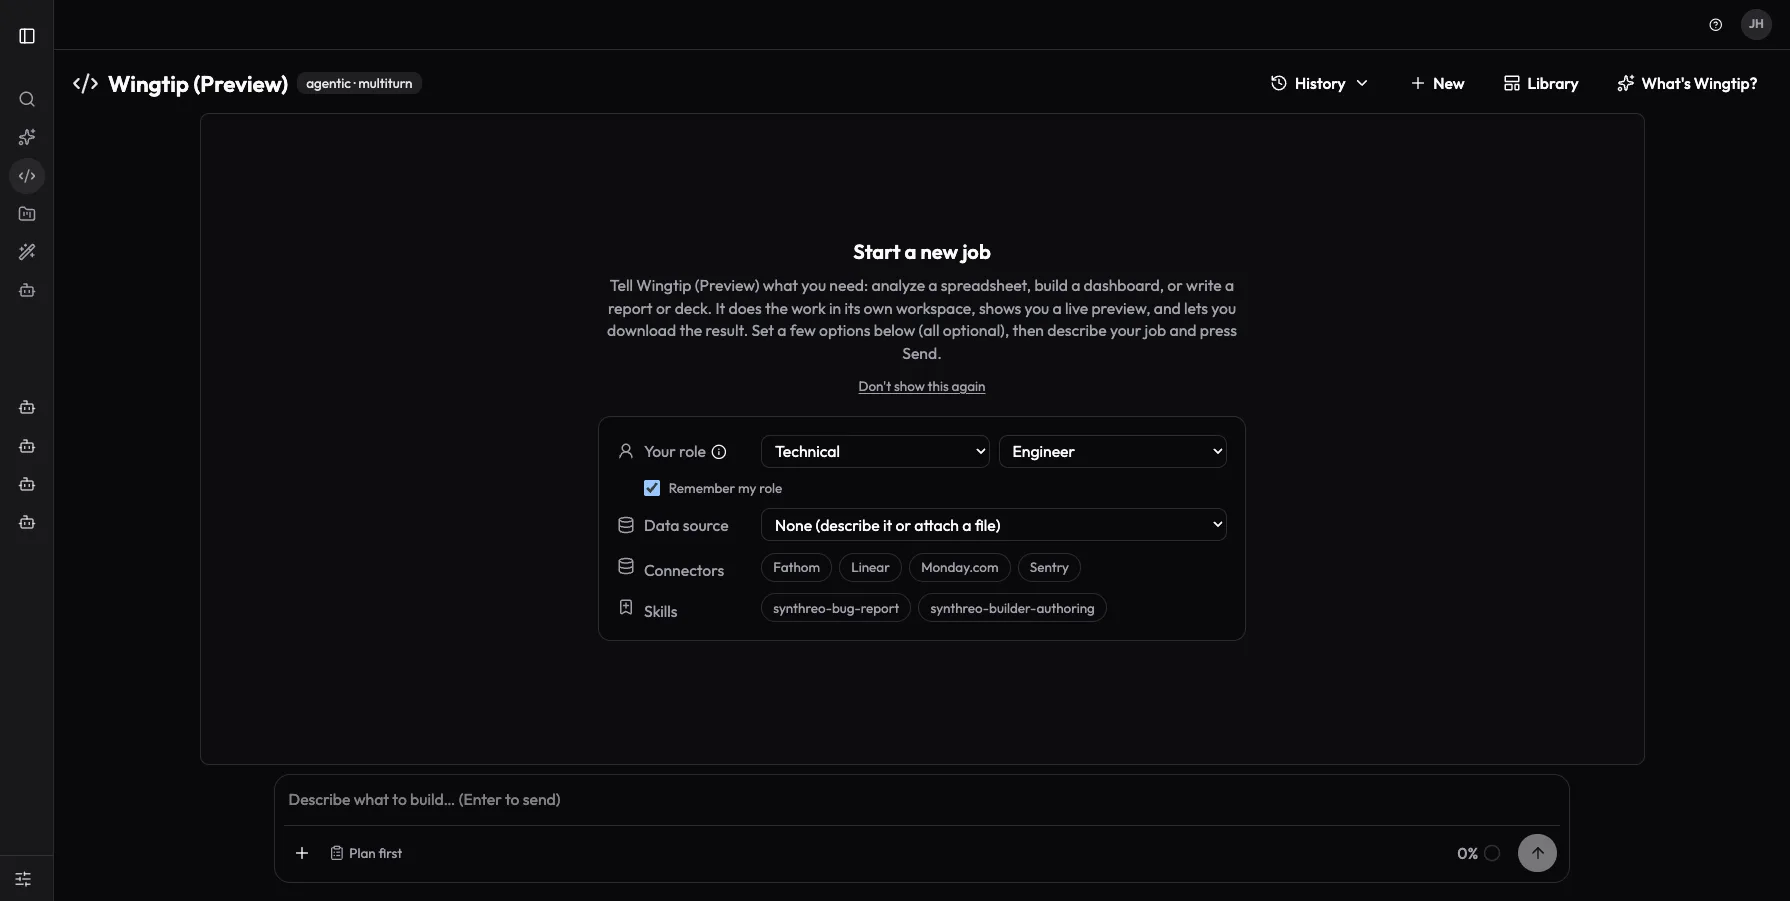1790x901 pixels.
Task: Select the Fathom connector chip
Action: coord(796,568)
